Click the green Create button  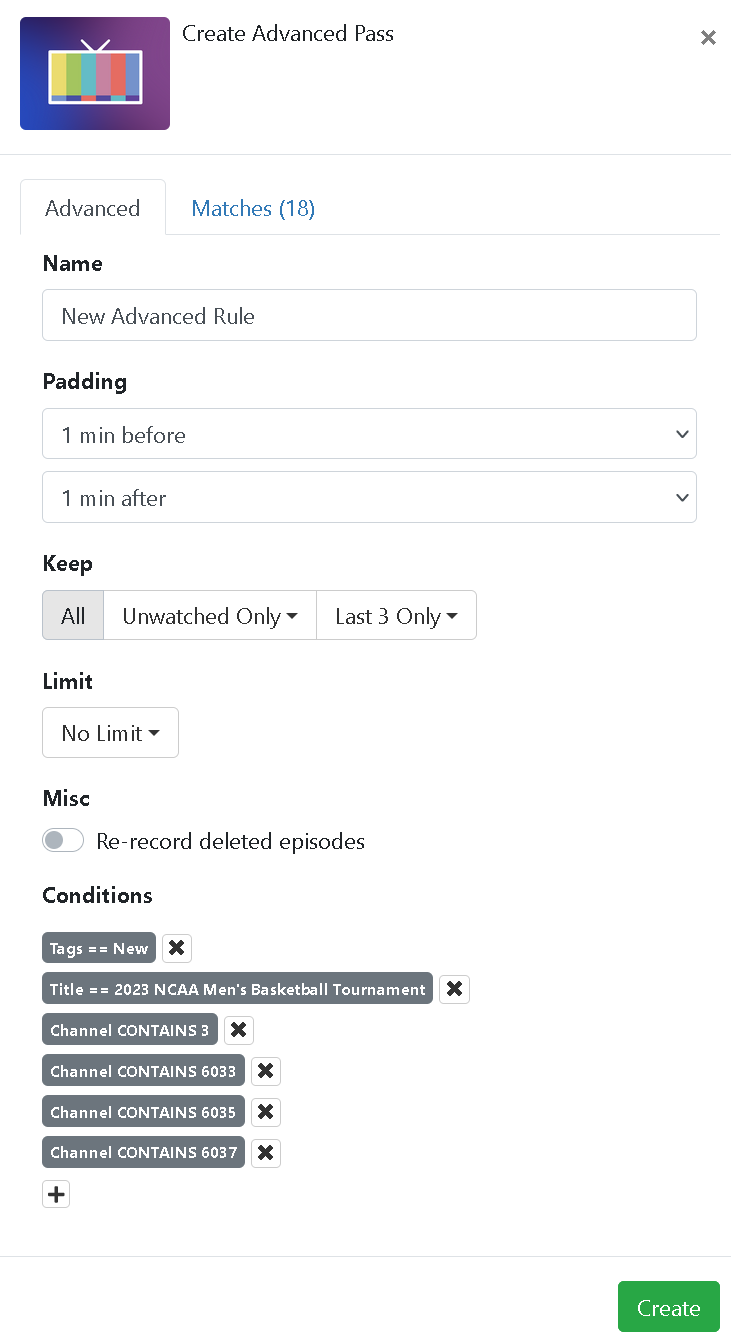[668, 1307]
